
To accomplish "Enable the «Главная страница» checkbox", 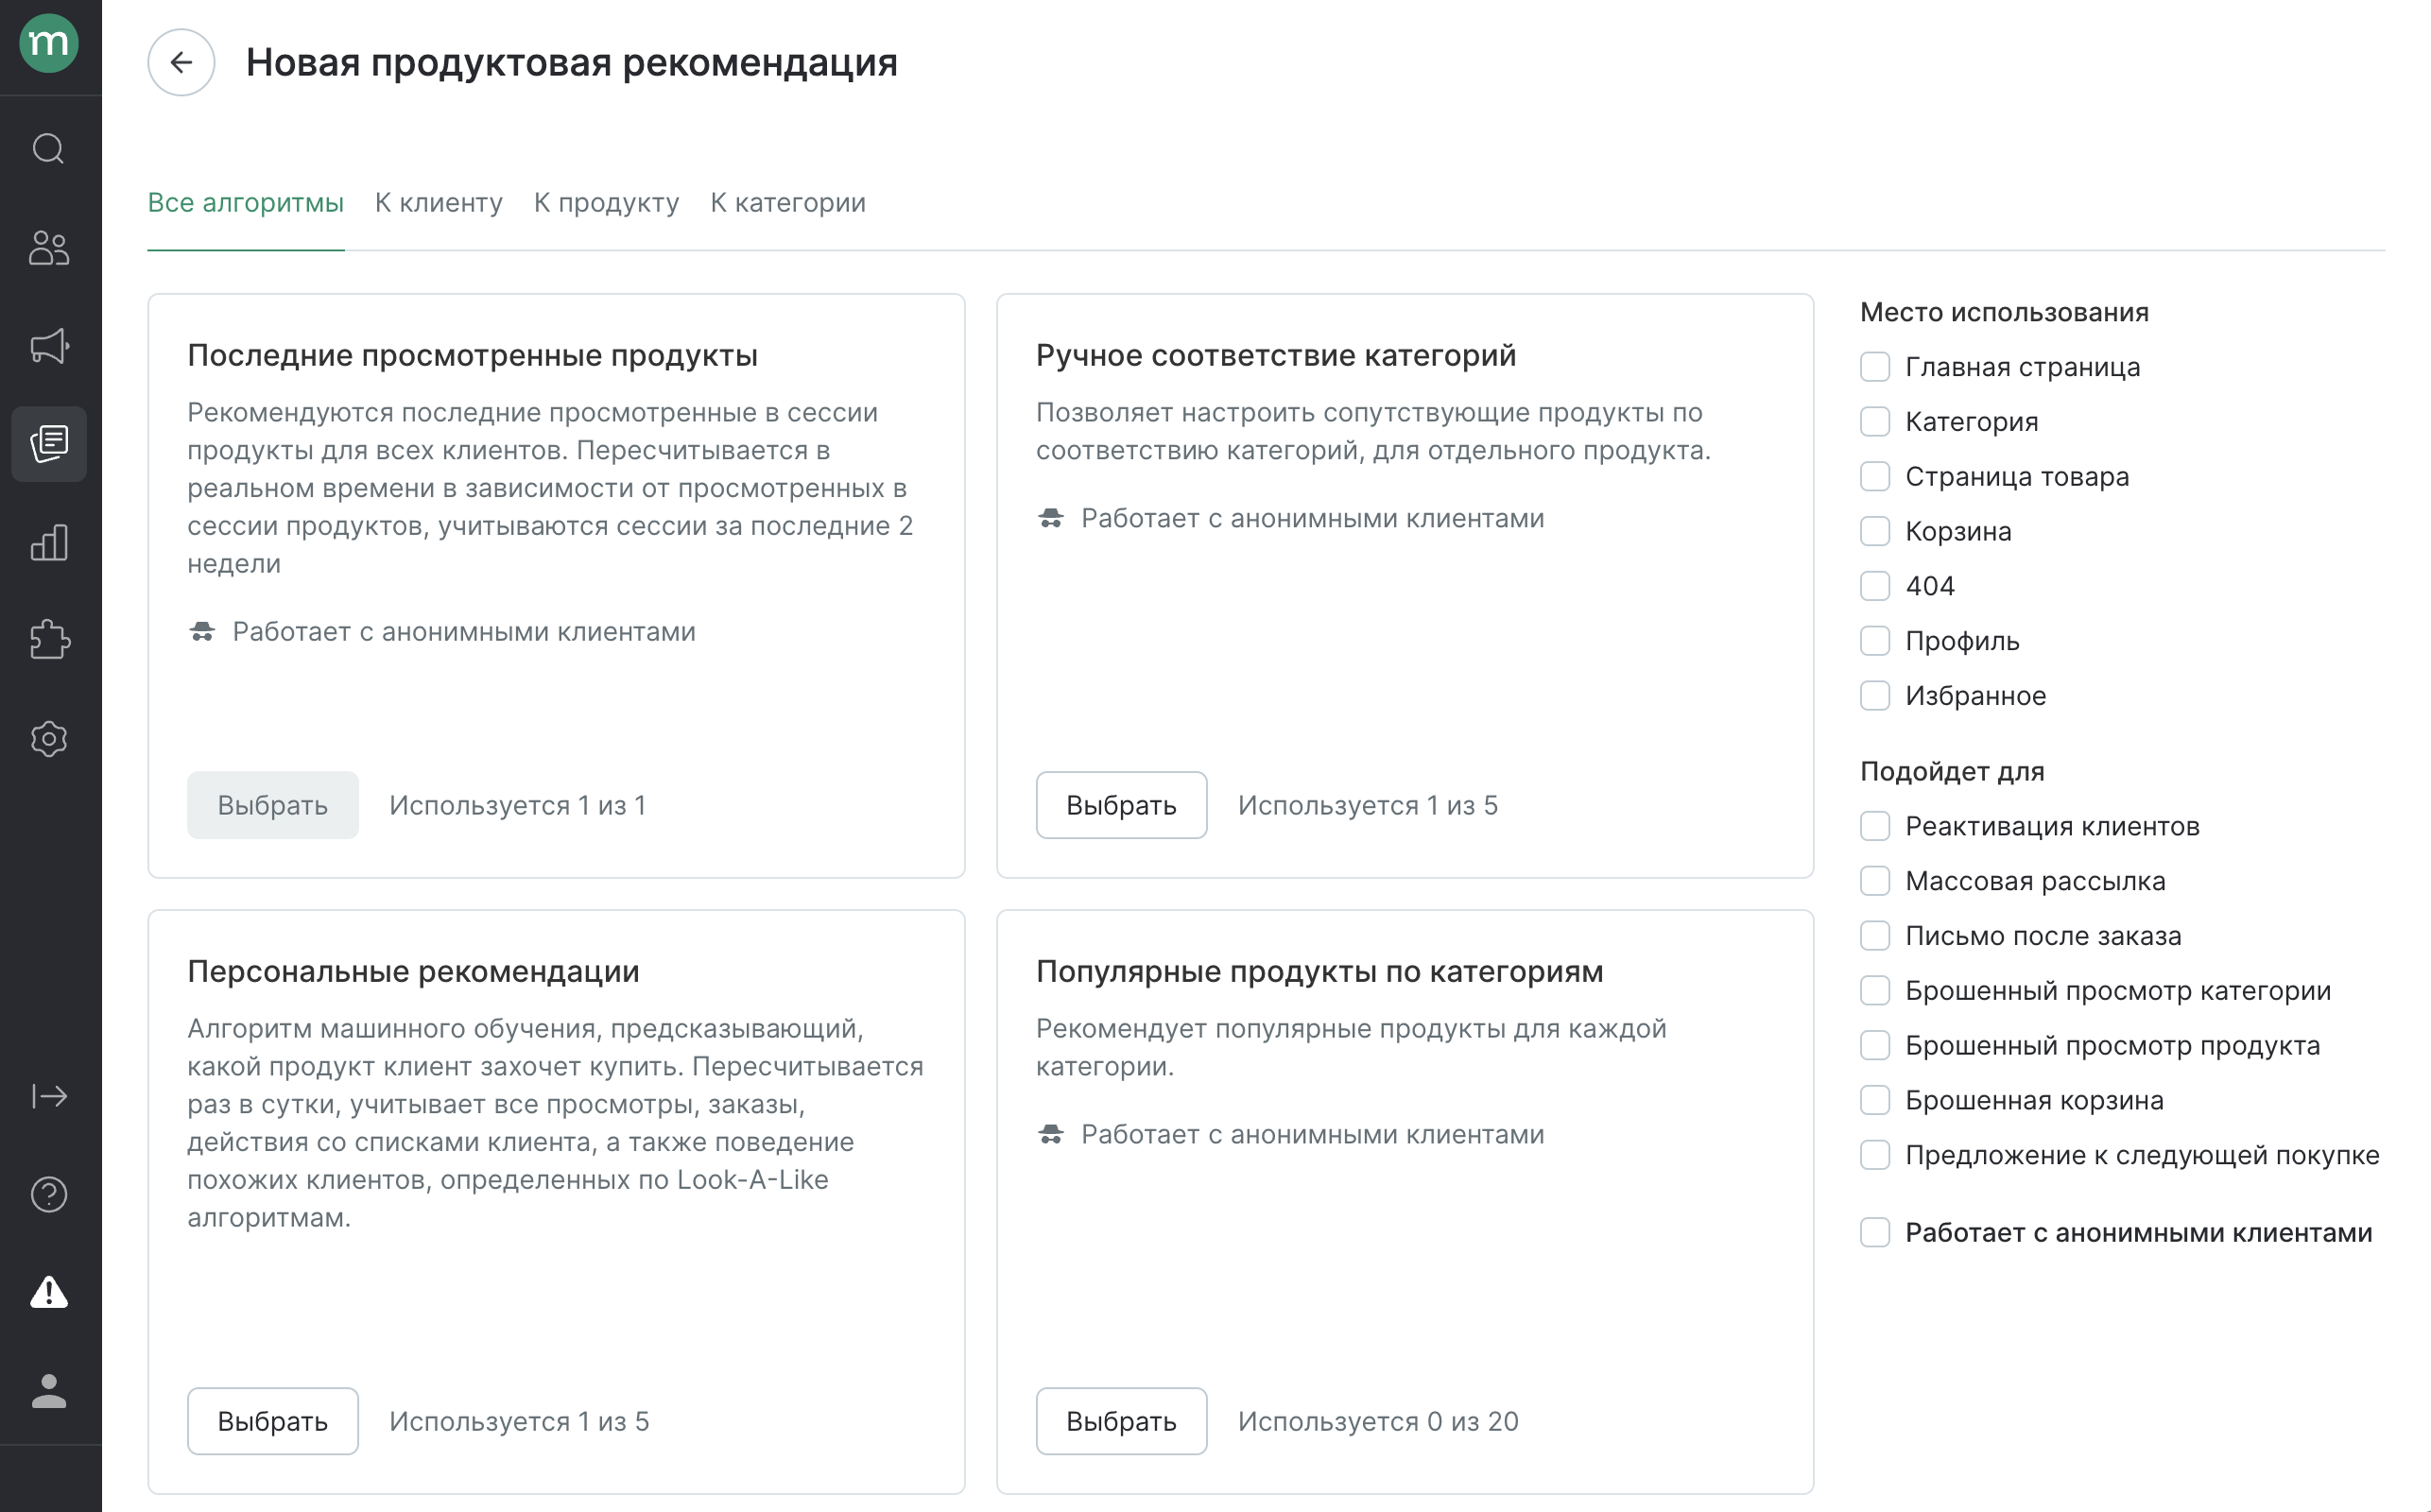I will pyautogui.click(x=1874, y=367).
